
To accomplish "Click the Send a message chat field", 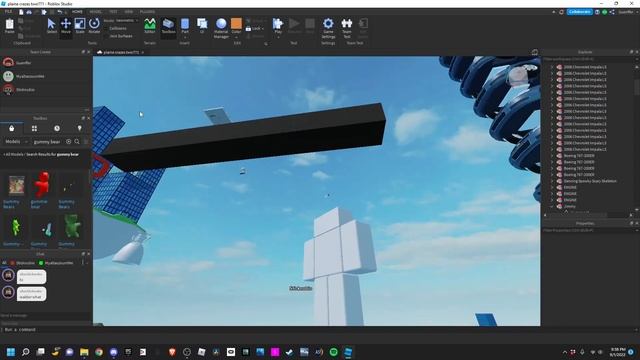I will [46, 316].
